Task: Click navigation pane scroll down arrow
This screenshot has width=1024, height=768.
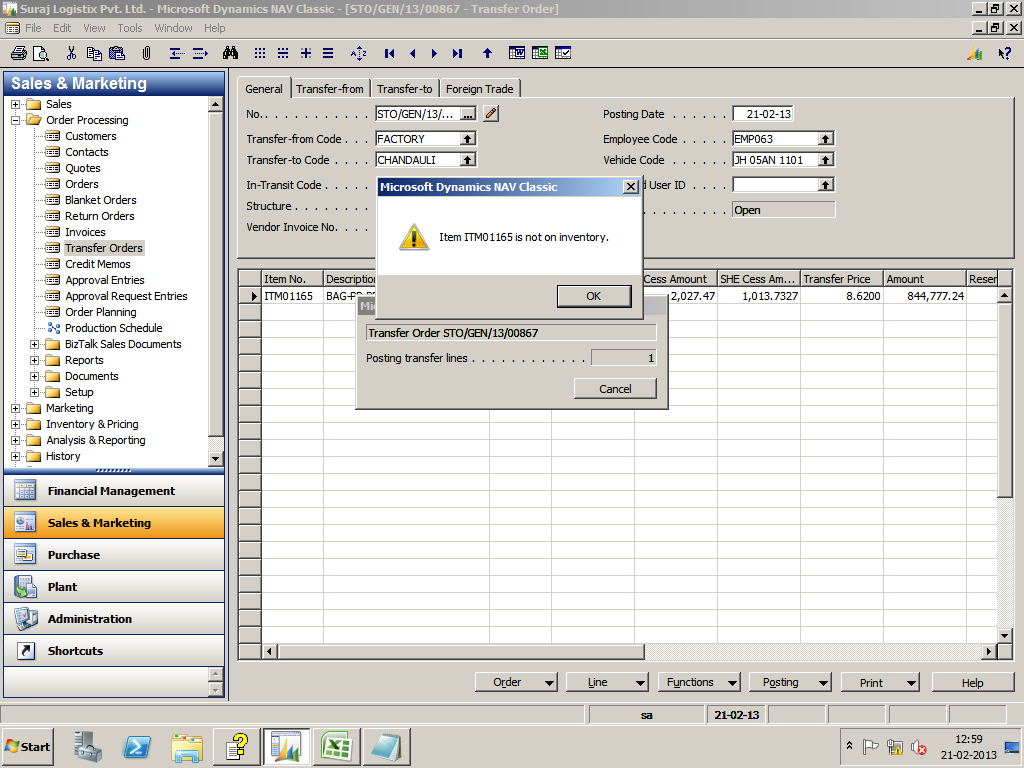Action: (216, 459)
